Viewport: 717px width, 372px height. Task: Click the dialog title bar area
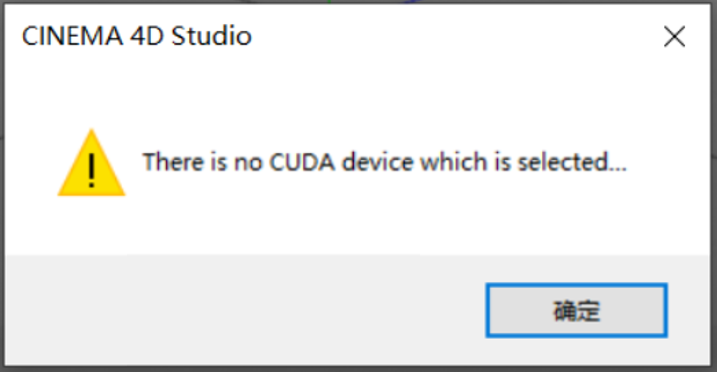[357, 37]
